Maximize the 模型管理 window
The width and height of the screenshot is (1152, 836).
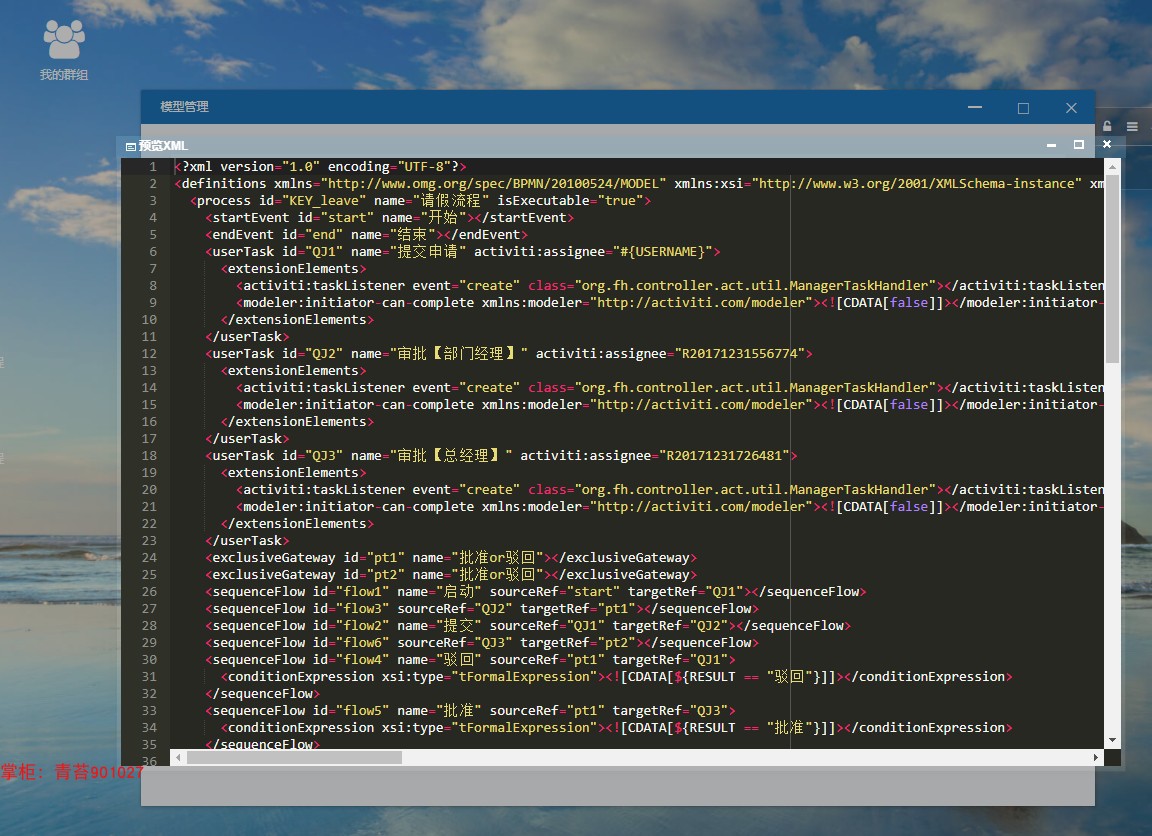coord(1023,108)
